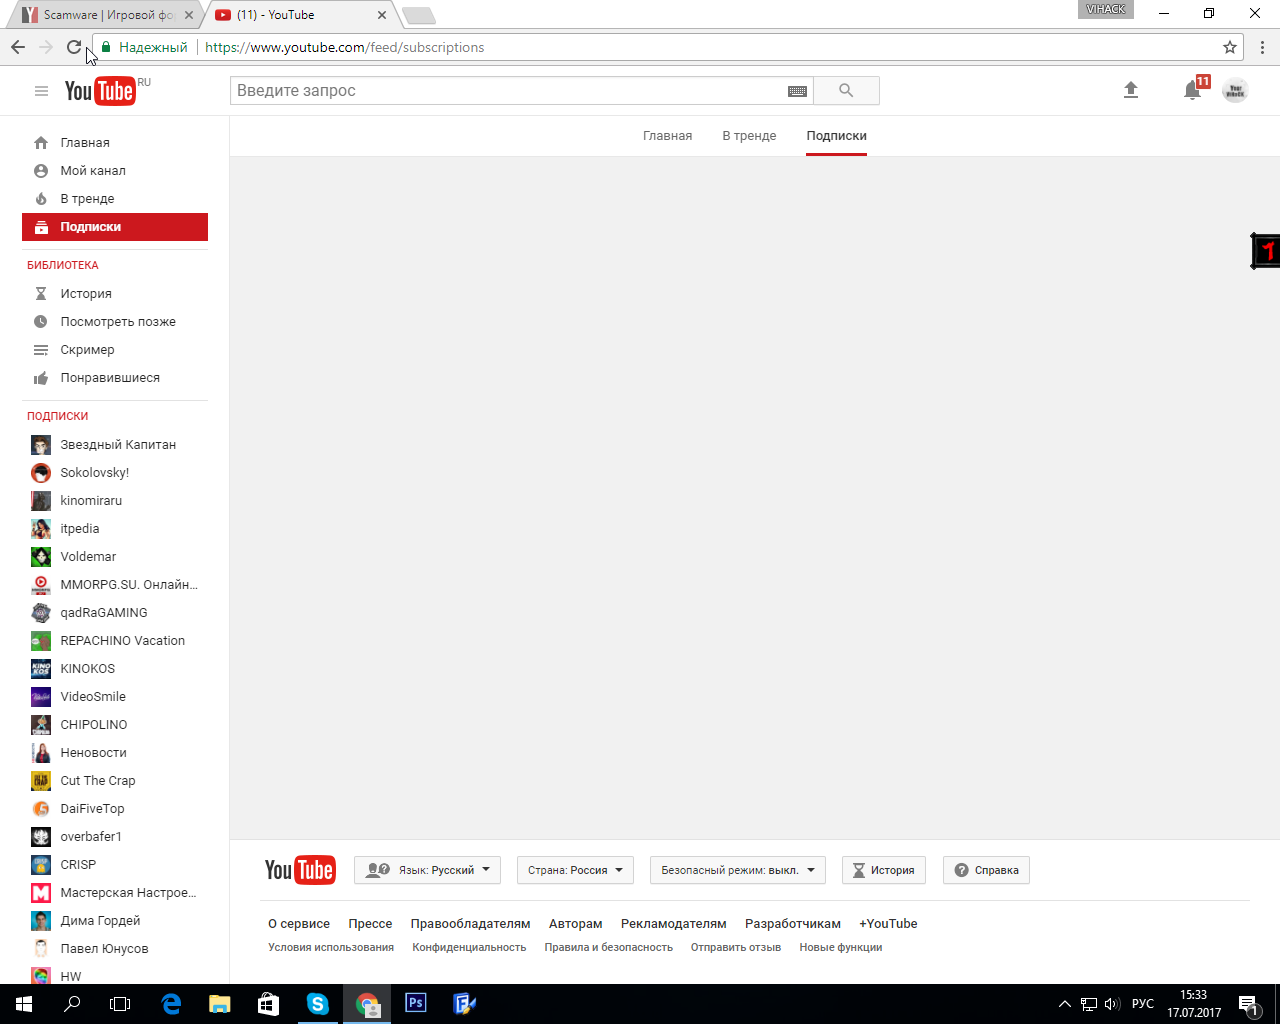The width and height of the screenshot is (1280, 1024).
Task: Click the YouTube logo to go home
Action: [x=100, y=90]
